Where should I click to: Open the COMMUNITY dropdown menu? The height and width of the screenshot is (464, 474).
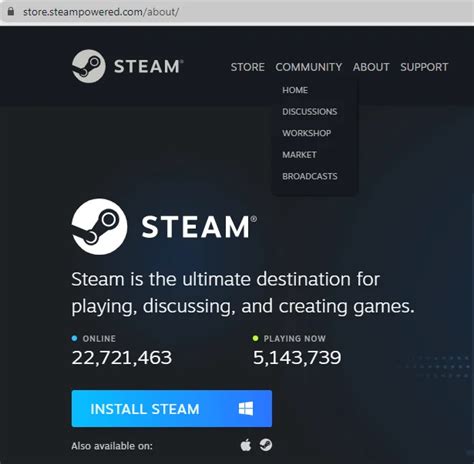click(x=309, y=67)
